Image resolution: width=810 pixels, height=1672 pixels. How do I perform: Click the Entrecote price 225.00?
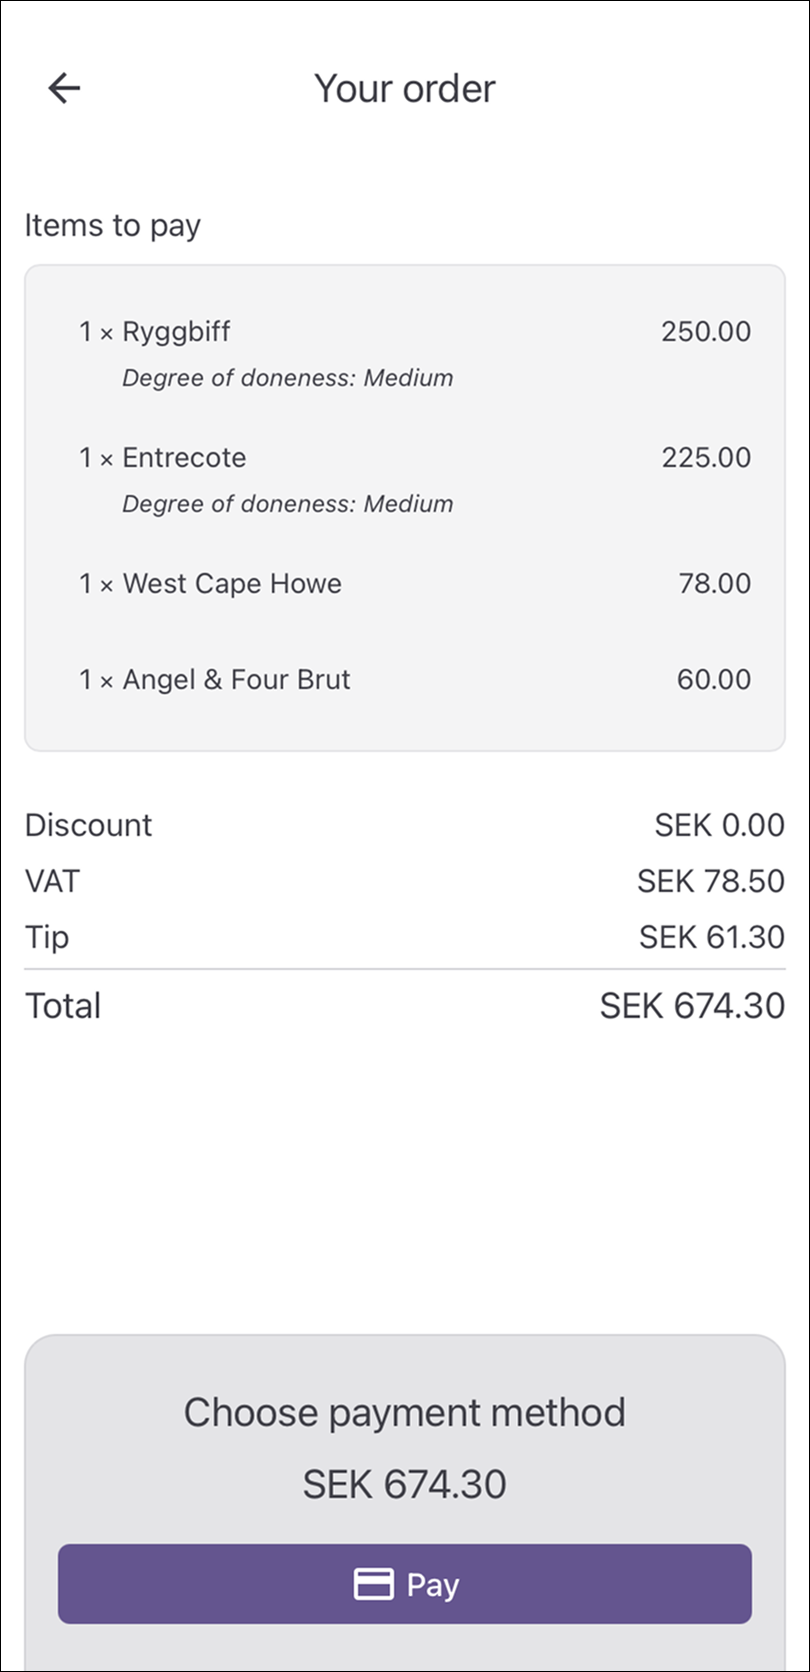pyautogui.click(x=705, y=458)
